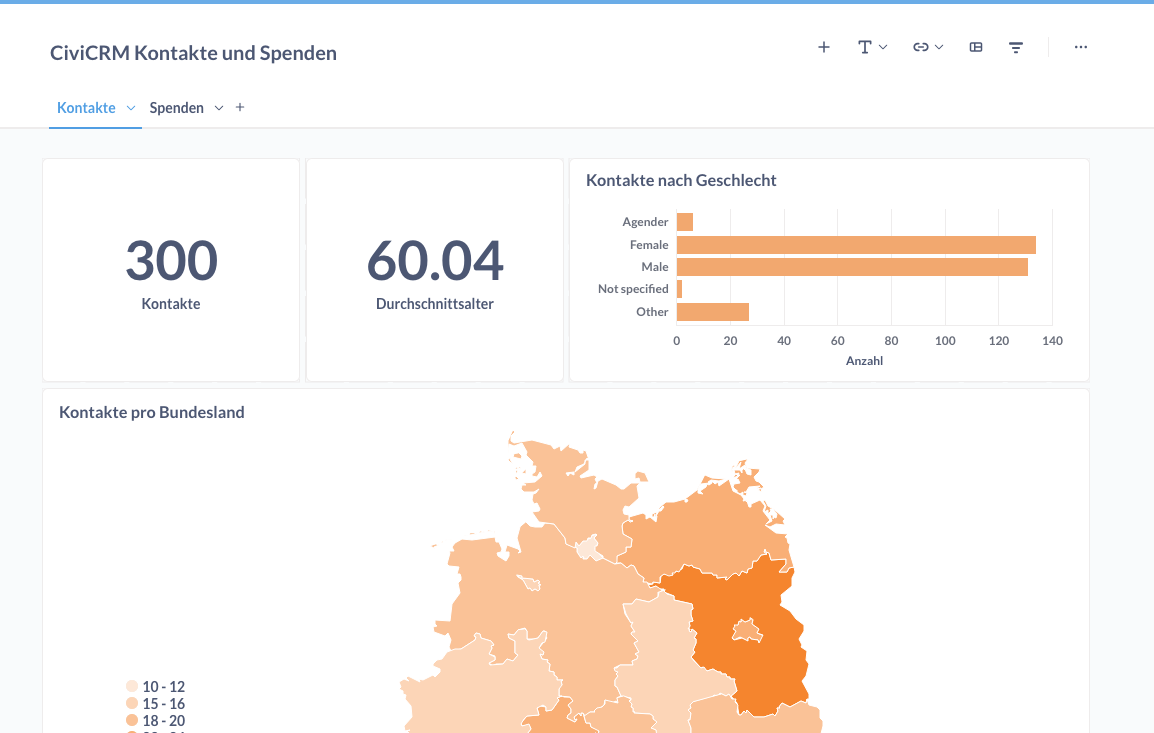Expand the text card dropdown arrow
The image size is (1154, 733).
pos(884,47)
